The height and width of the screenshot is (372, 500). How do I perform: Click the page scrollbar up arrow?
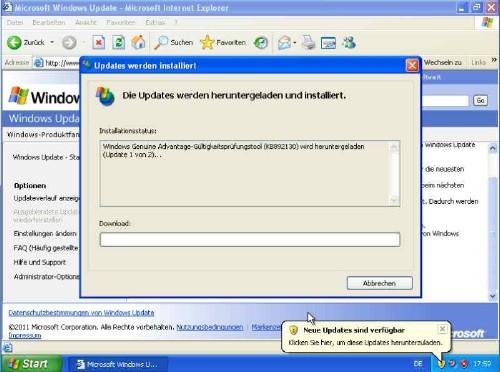click(493, 148)
